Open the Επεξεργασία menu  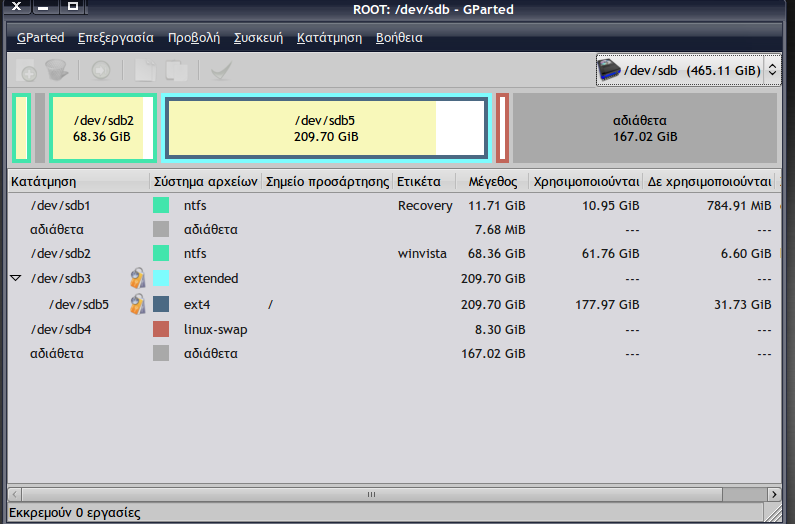[116, 38]
